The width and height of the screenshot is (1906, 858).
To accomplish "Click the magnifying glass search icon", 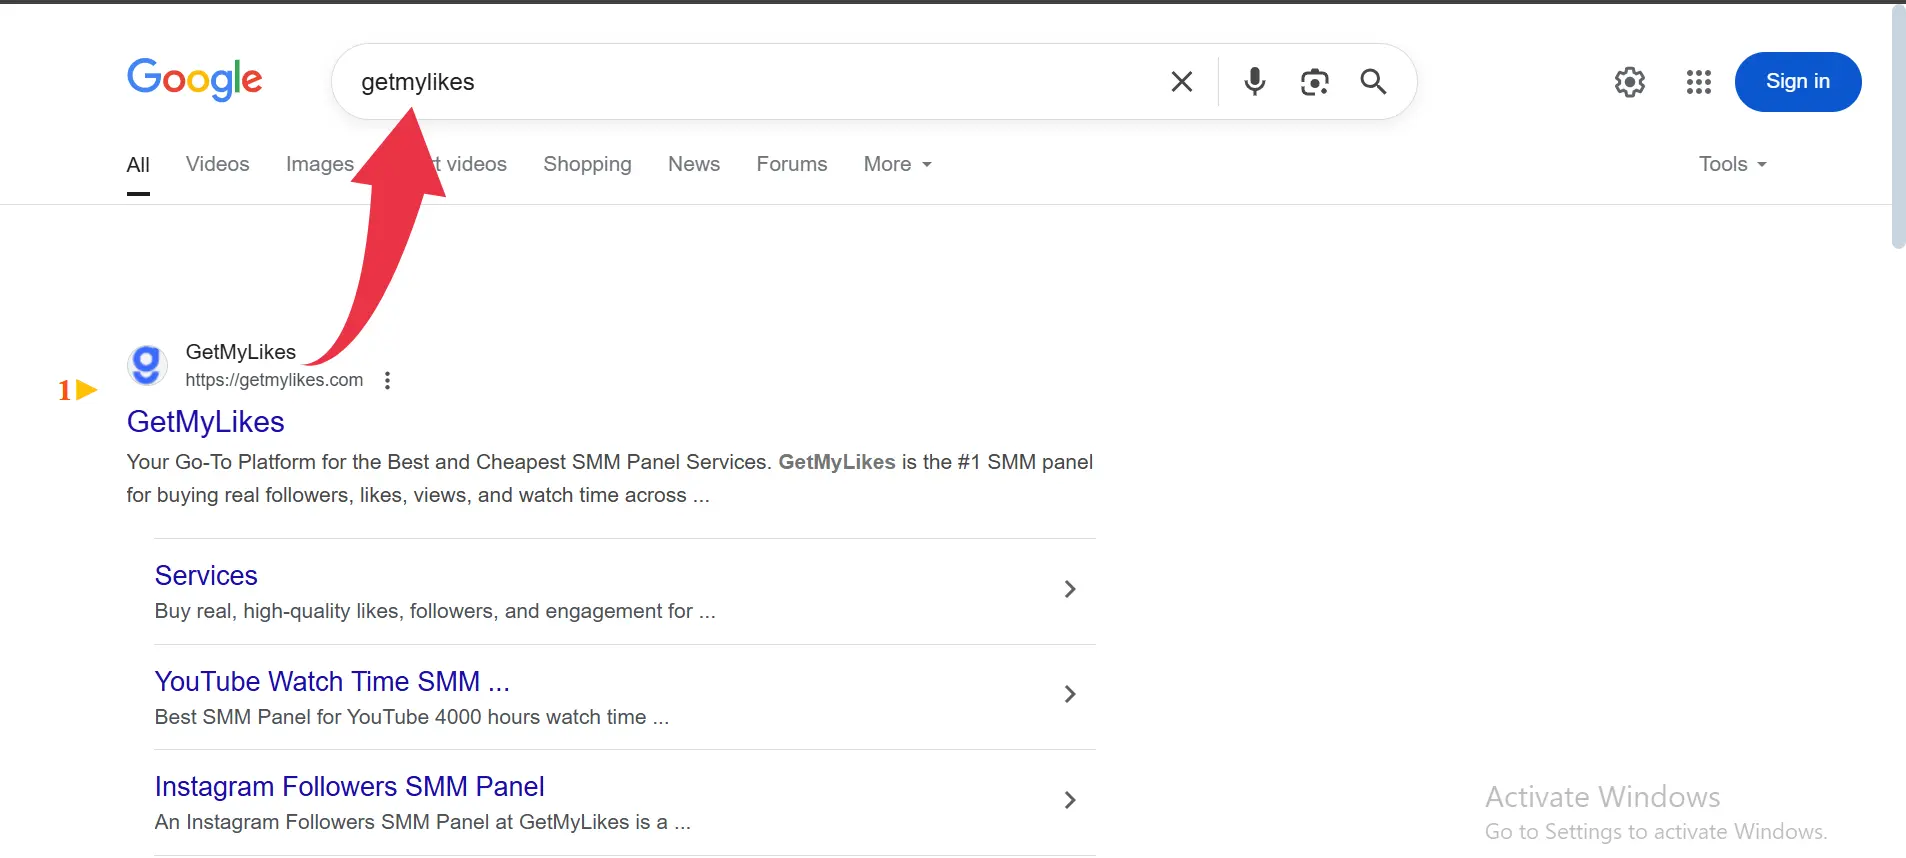I will pos(1373,82).
